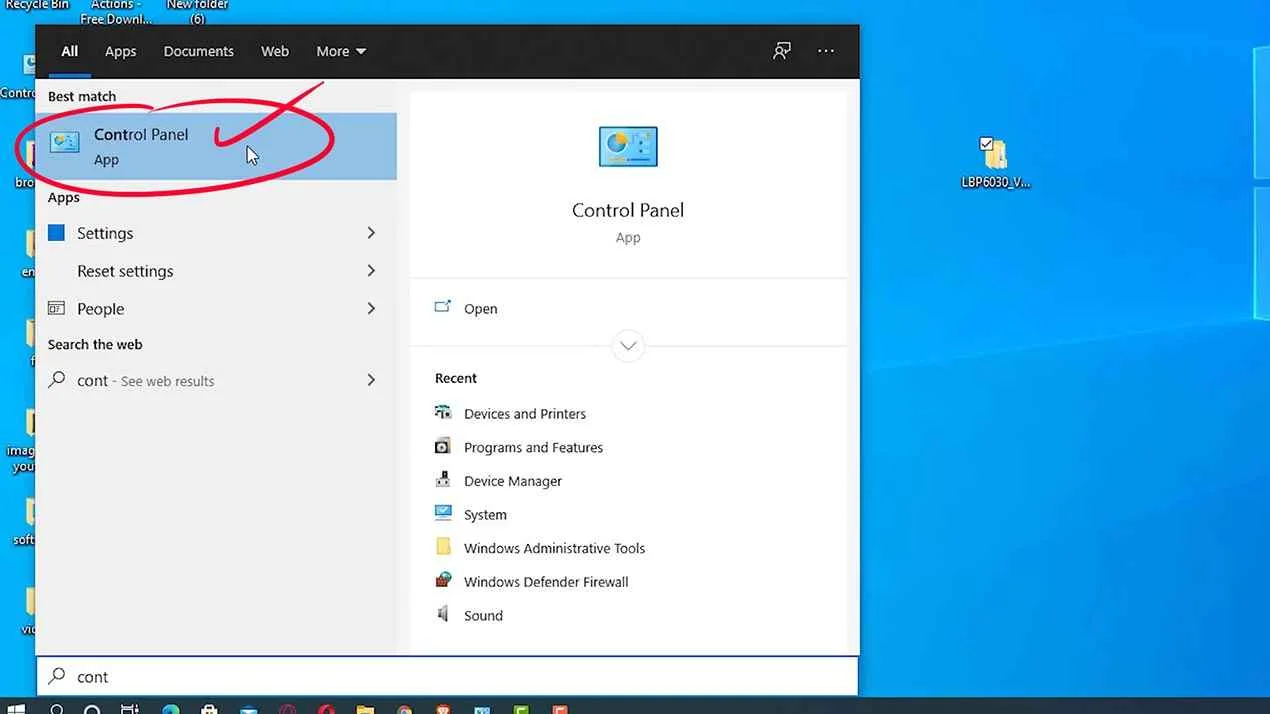Switch to the Web search tab
1270x714 pixels.
[275, 51]
